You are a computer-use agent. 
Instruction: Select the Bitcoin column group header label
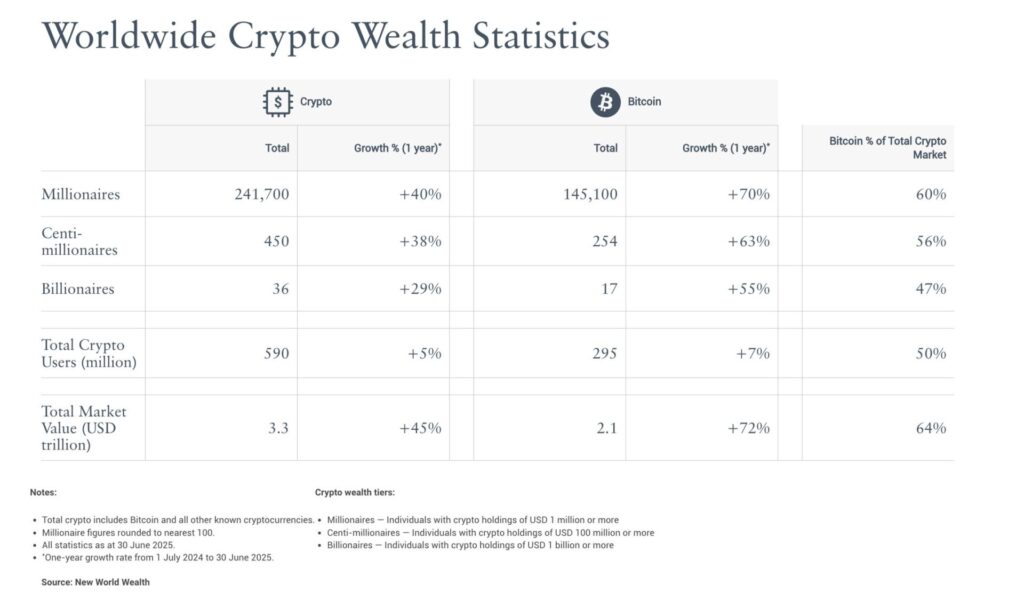644,102
